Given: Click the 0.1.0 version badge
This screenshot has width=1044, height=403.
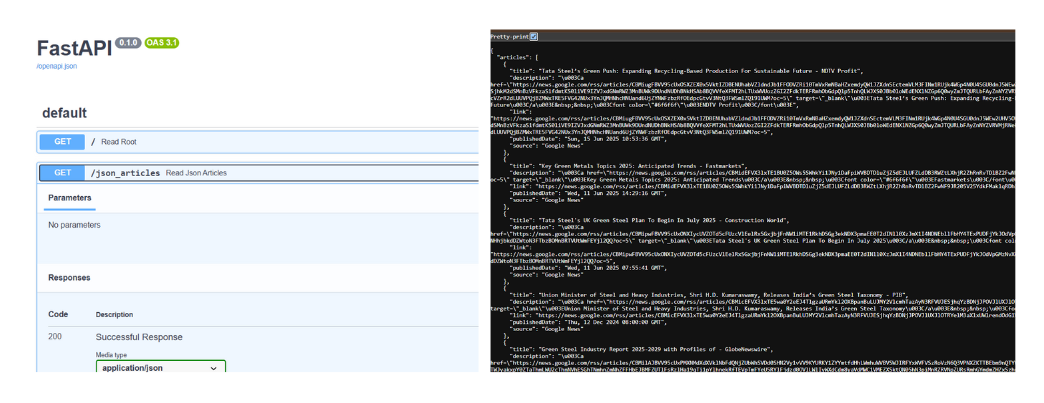Looking at the screenshot, I should [127, 42].
